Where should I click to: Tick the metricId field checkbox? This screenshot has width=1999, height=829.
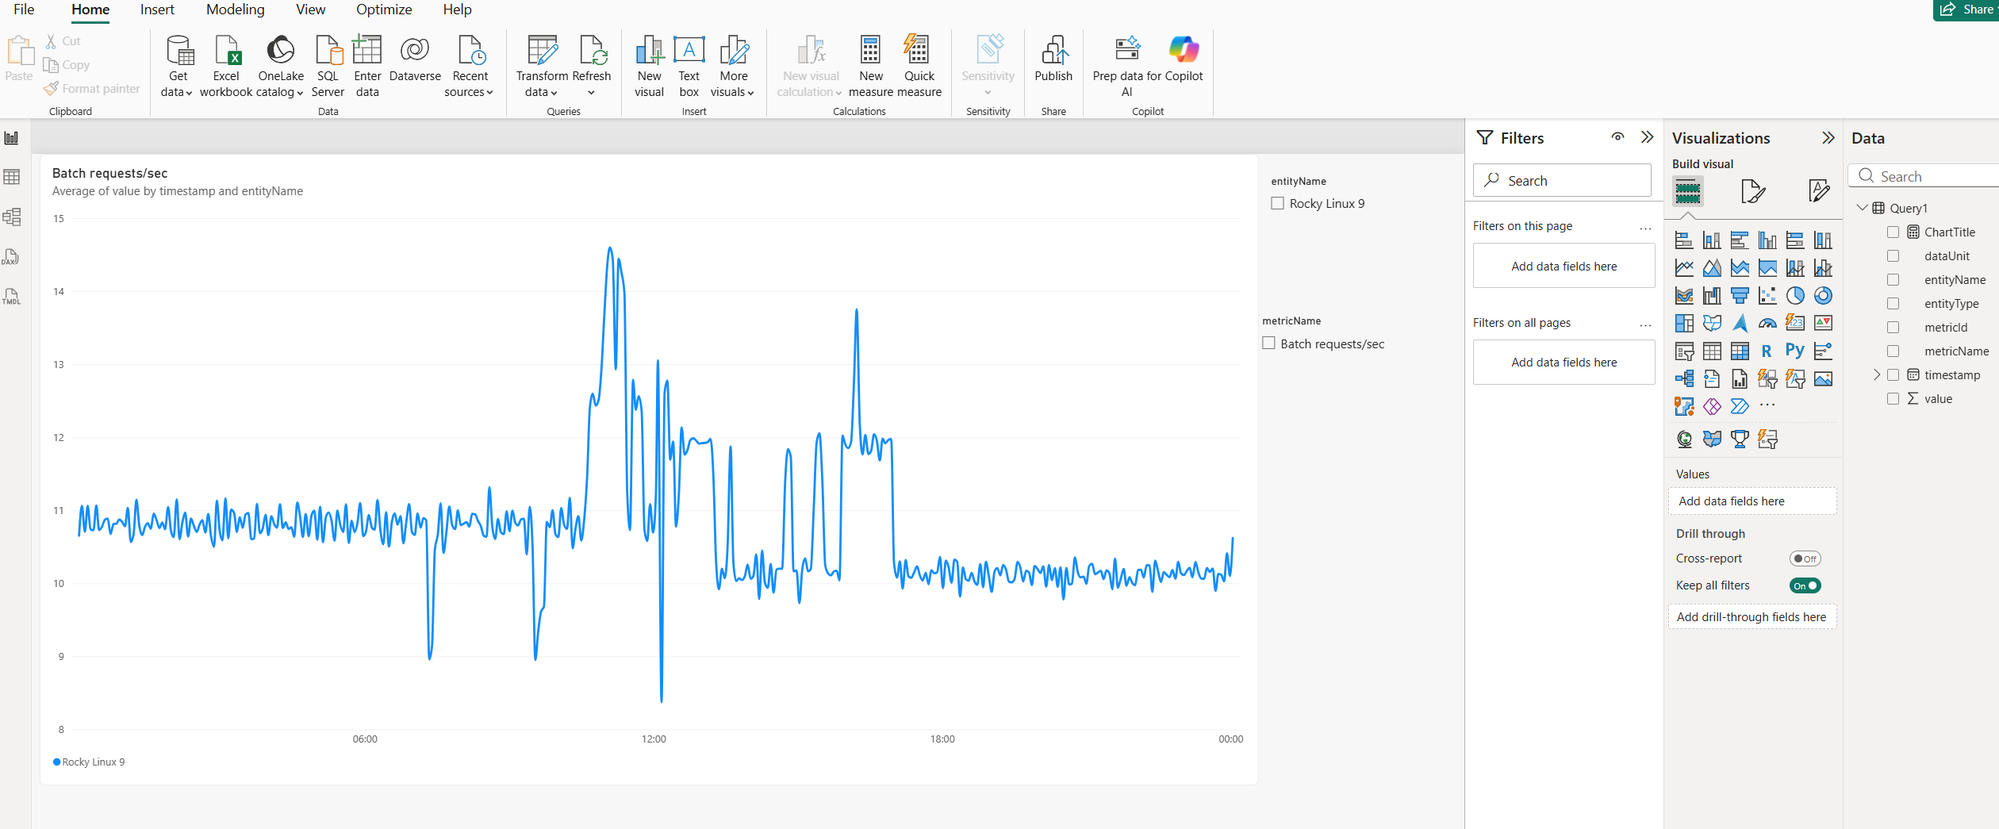click(x=1893, y=327)
